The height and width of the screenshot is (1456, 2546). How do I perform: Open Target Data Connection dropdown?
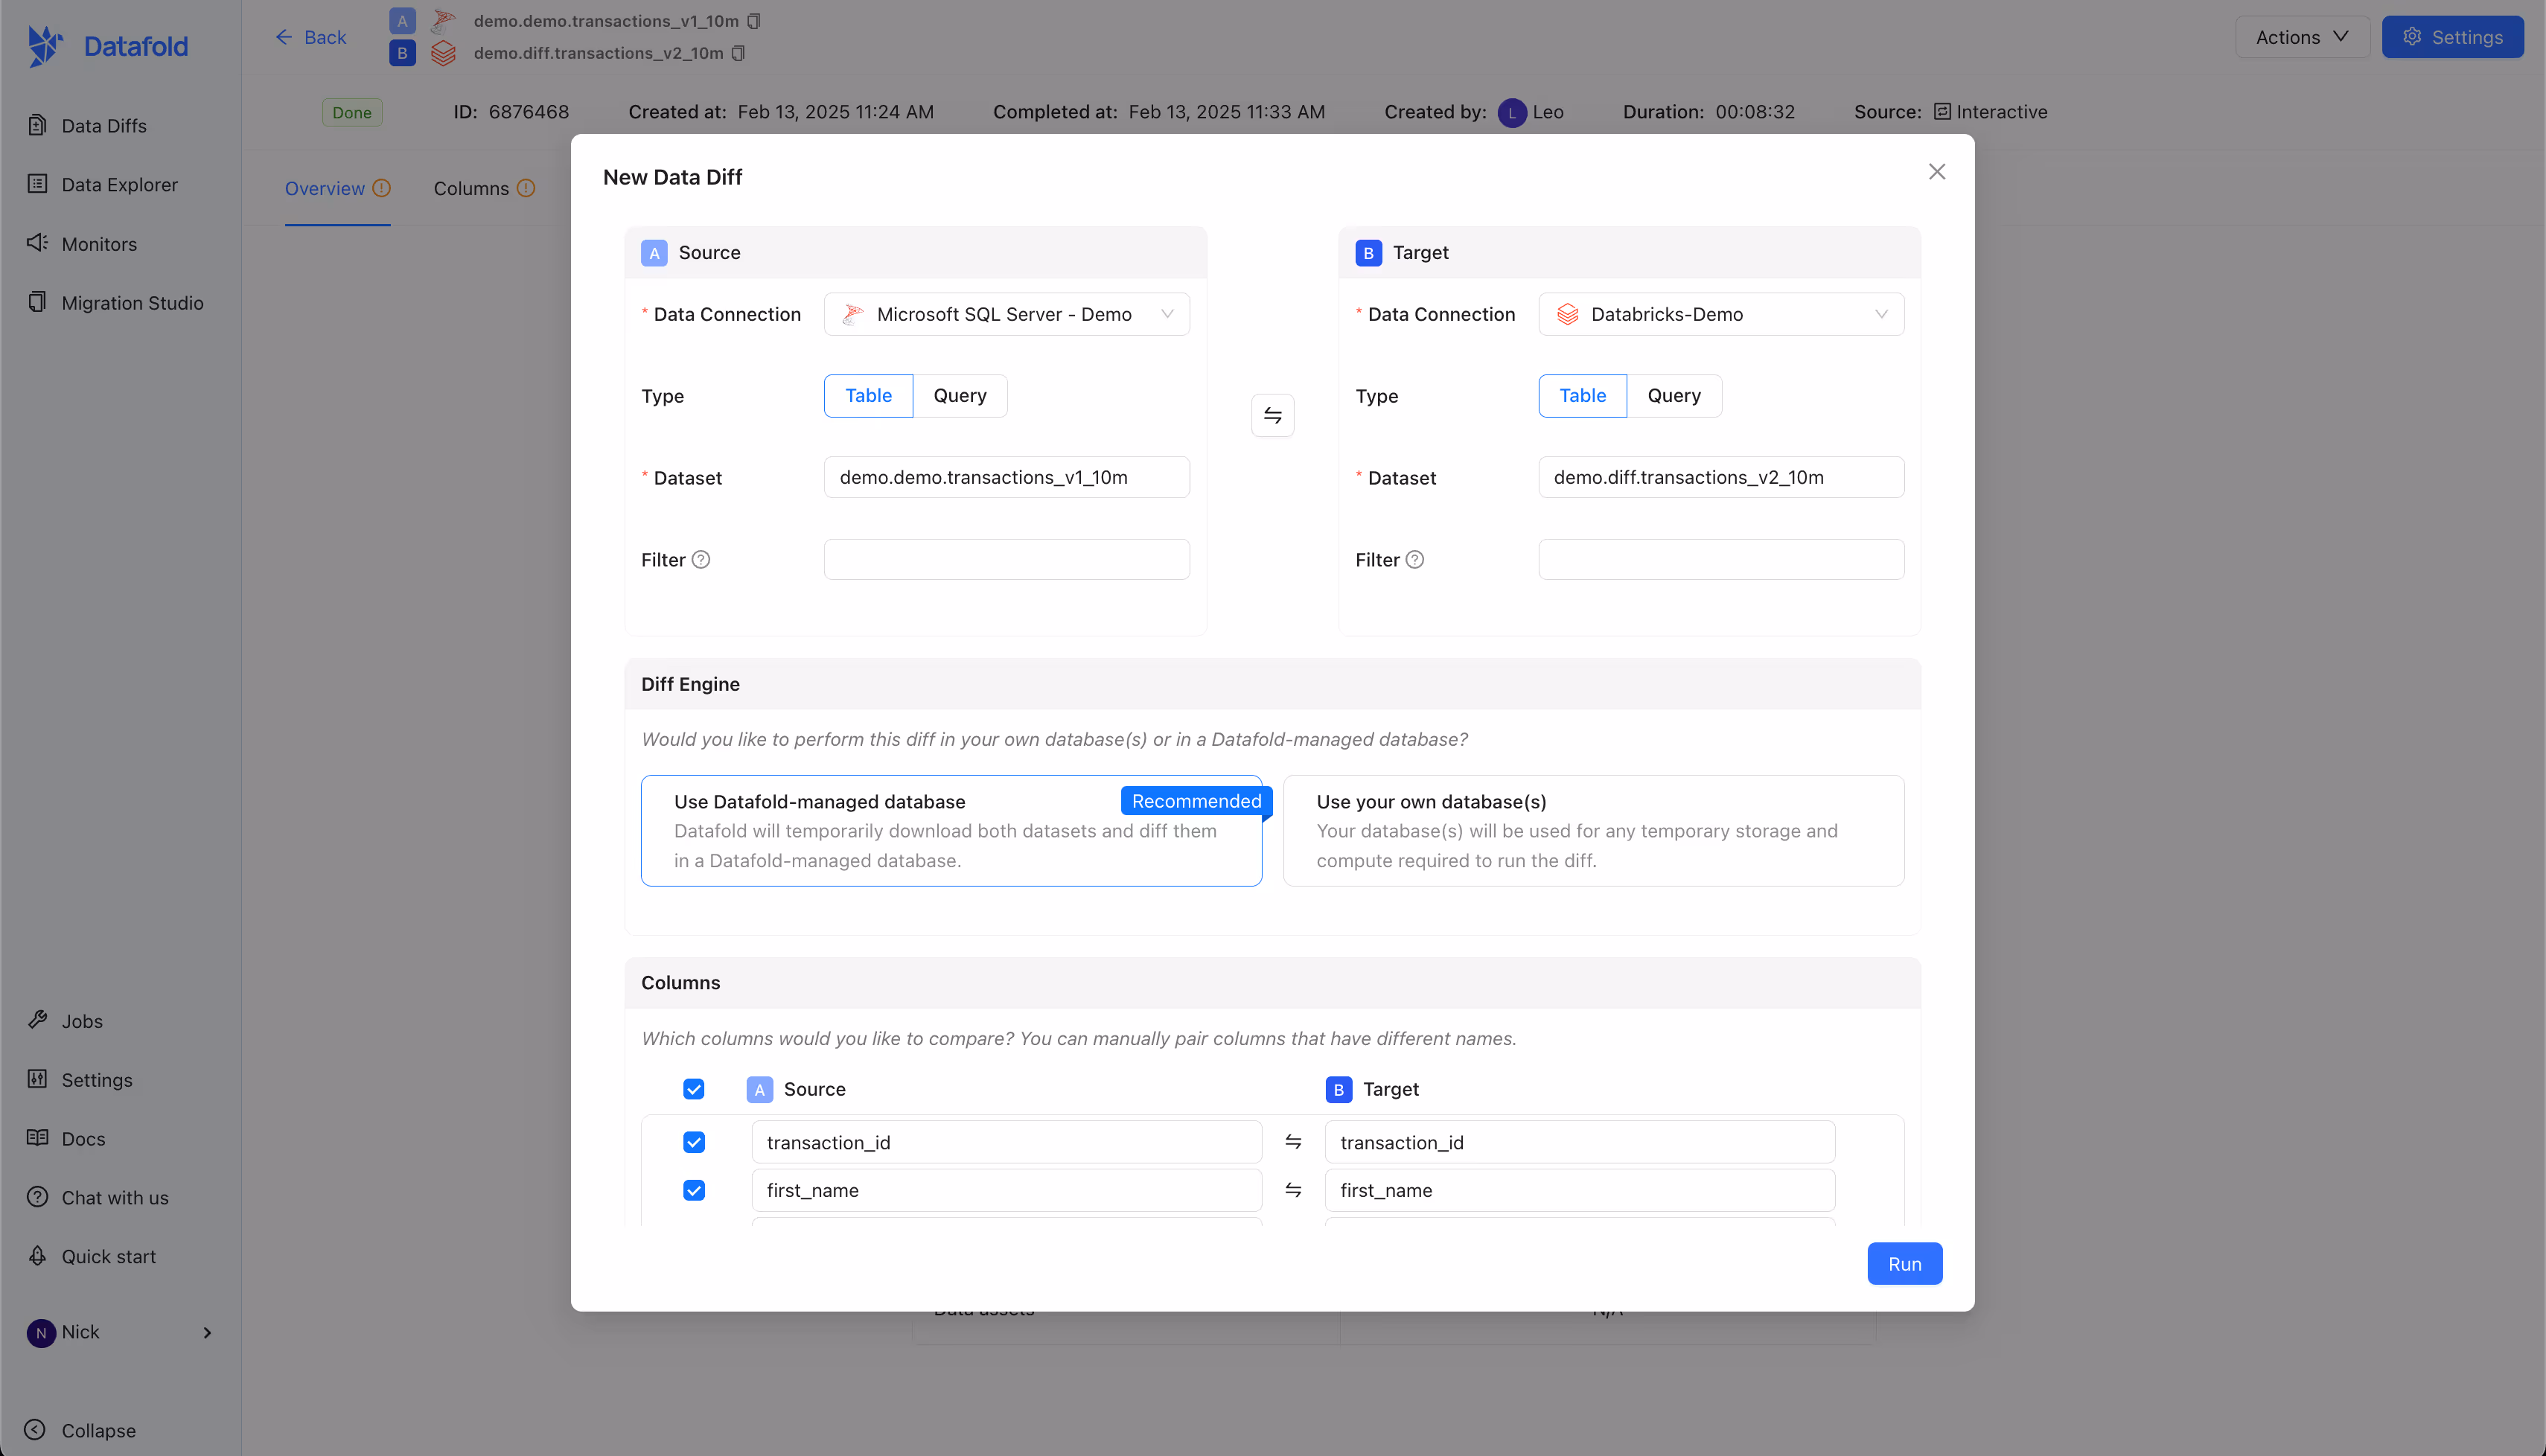[1721, 314]
